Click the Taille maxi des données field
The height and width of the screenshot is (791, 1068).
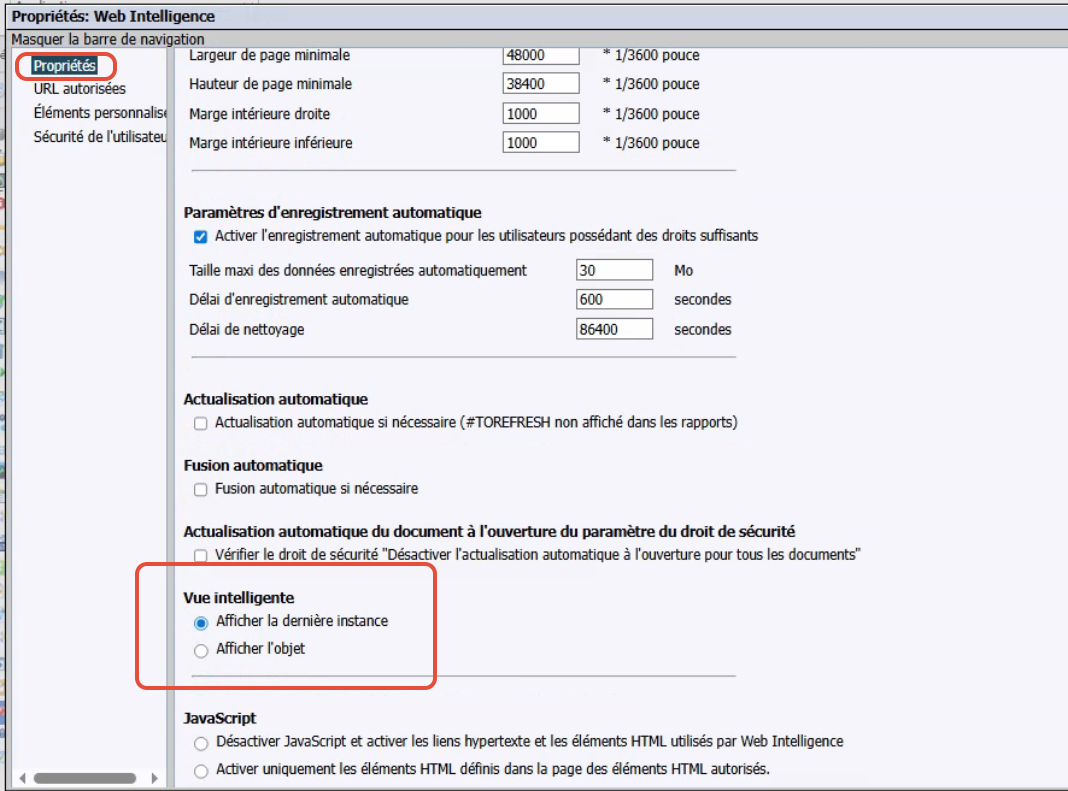(614, 270)
